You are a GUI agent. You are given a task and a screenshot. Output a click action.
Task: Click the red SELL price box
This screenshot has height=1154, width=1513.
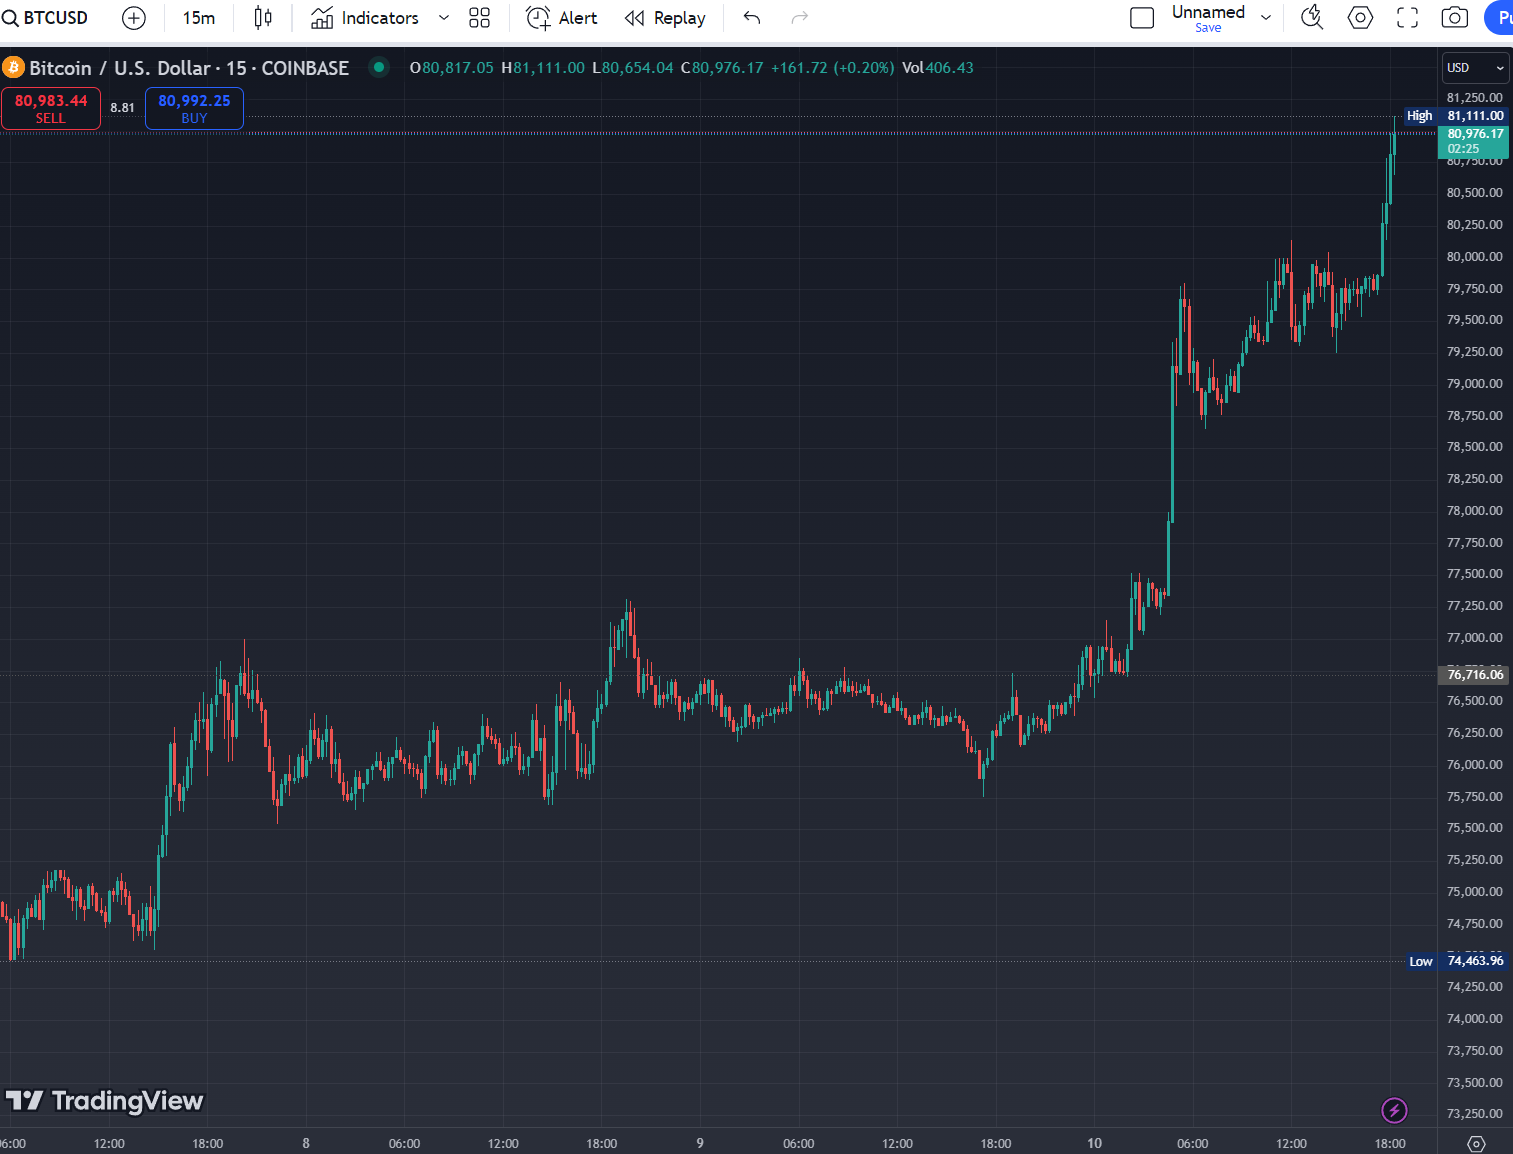pyautogui.click(x=51, y=108)
